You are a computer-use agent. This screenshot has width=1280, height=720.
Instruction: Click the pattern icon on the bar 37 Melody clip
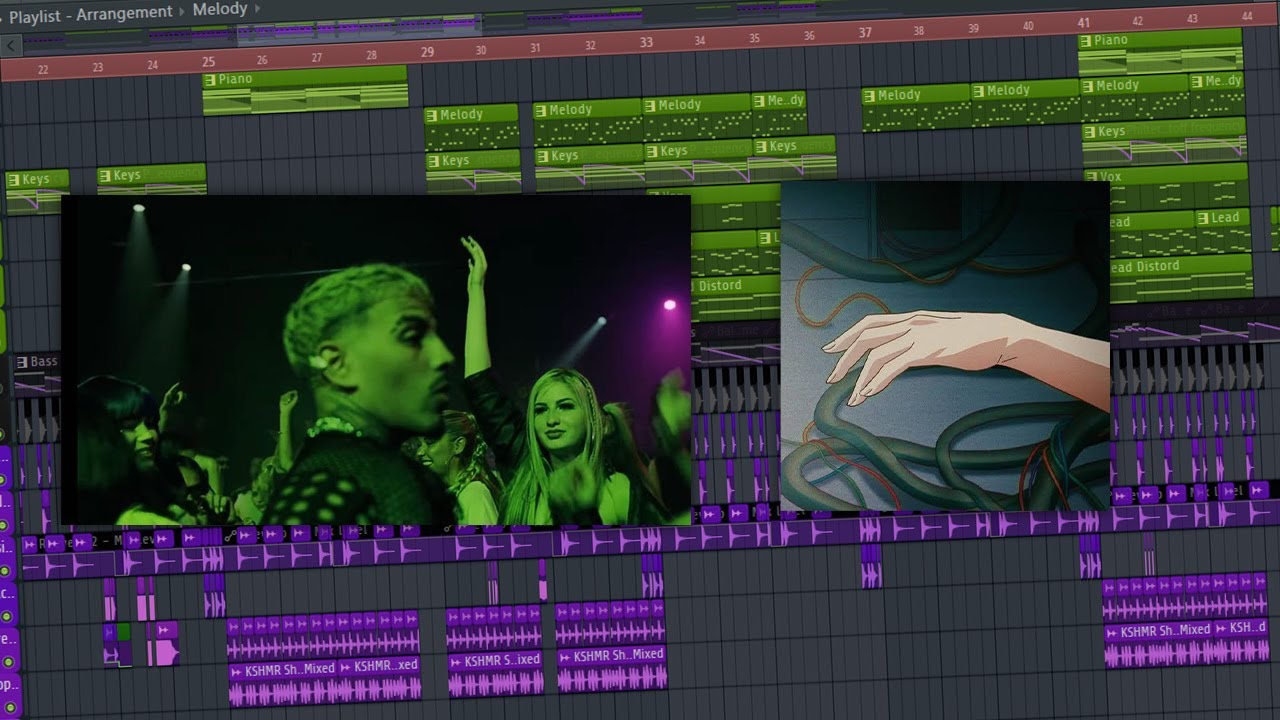(x=869, y=96)
